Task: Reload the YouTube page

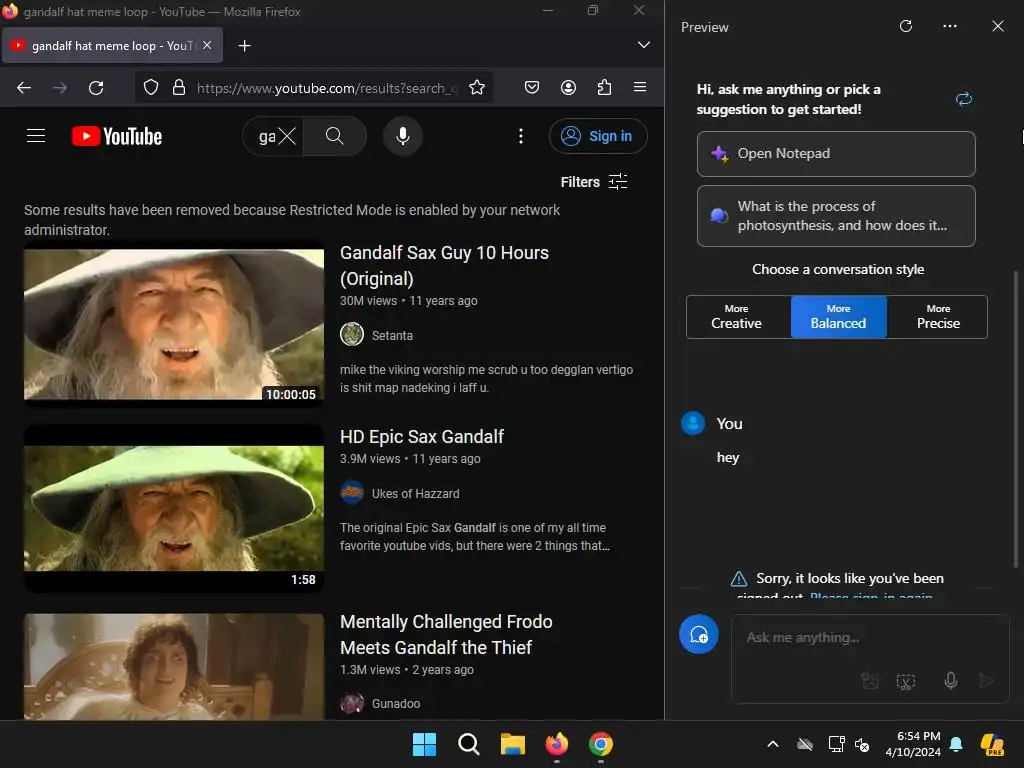Action: pos(96,88)
